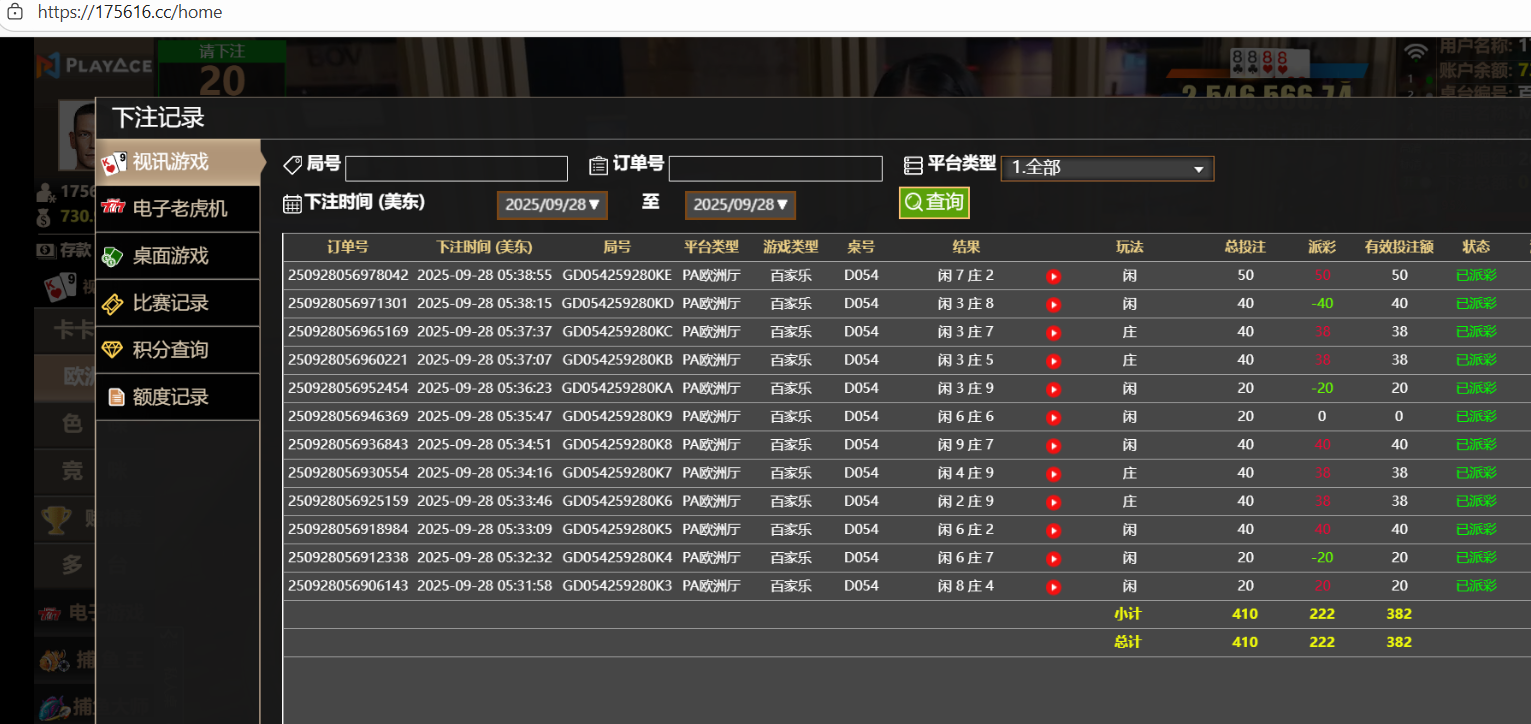Screen dimensions: 1531x724
Task: Click the calendar icon beside 下注时间
Action: click(x=292, y=204)
